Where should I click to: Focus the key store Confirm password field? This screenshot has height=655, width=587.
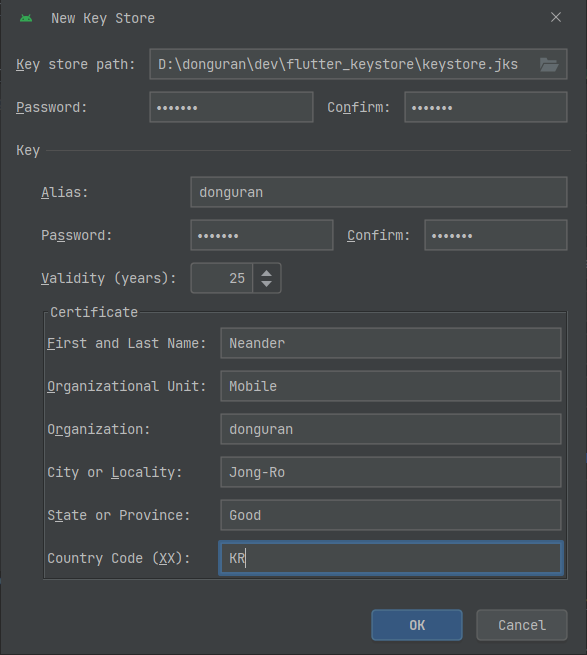[486, 107]
